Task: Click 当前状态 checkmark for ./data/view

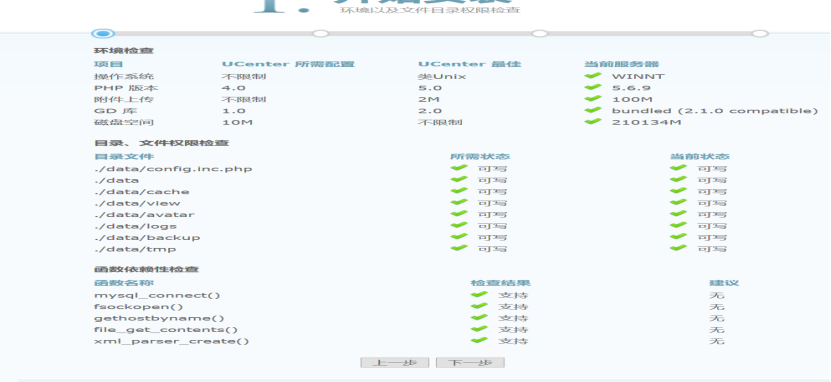Action: point(678,202)
